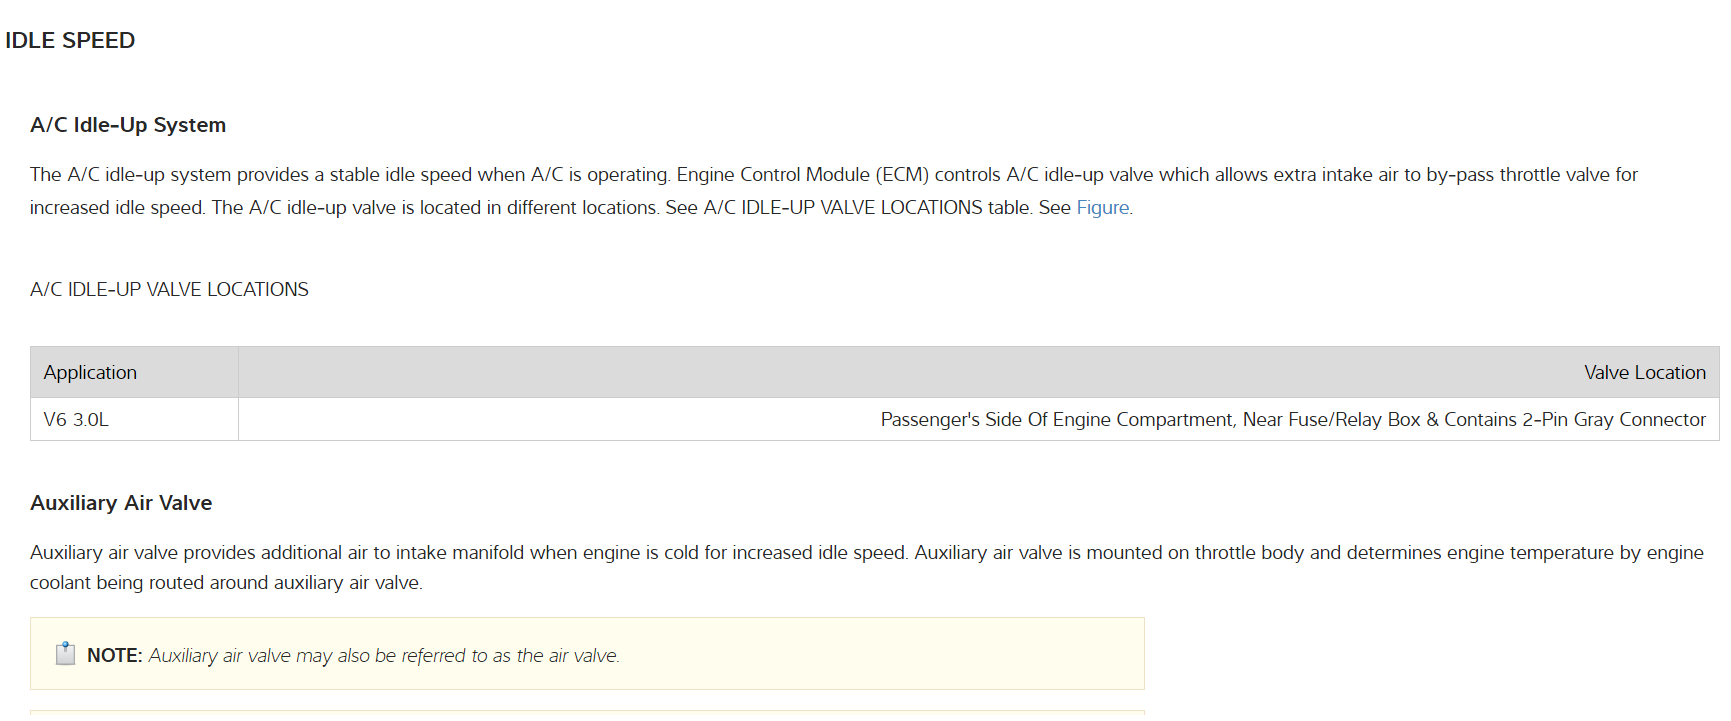This screenshot has width=1731, height=721.
Task: Click the "A/C IDLE-UP VALVE LOCATIONS" table caption
Action: (169, 290)
